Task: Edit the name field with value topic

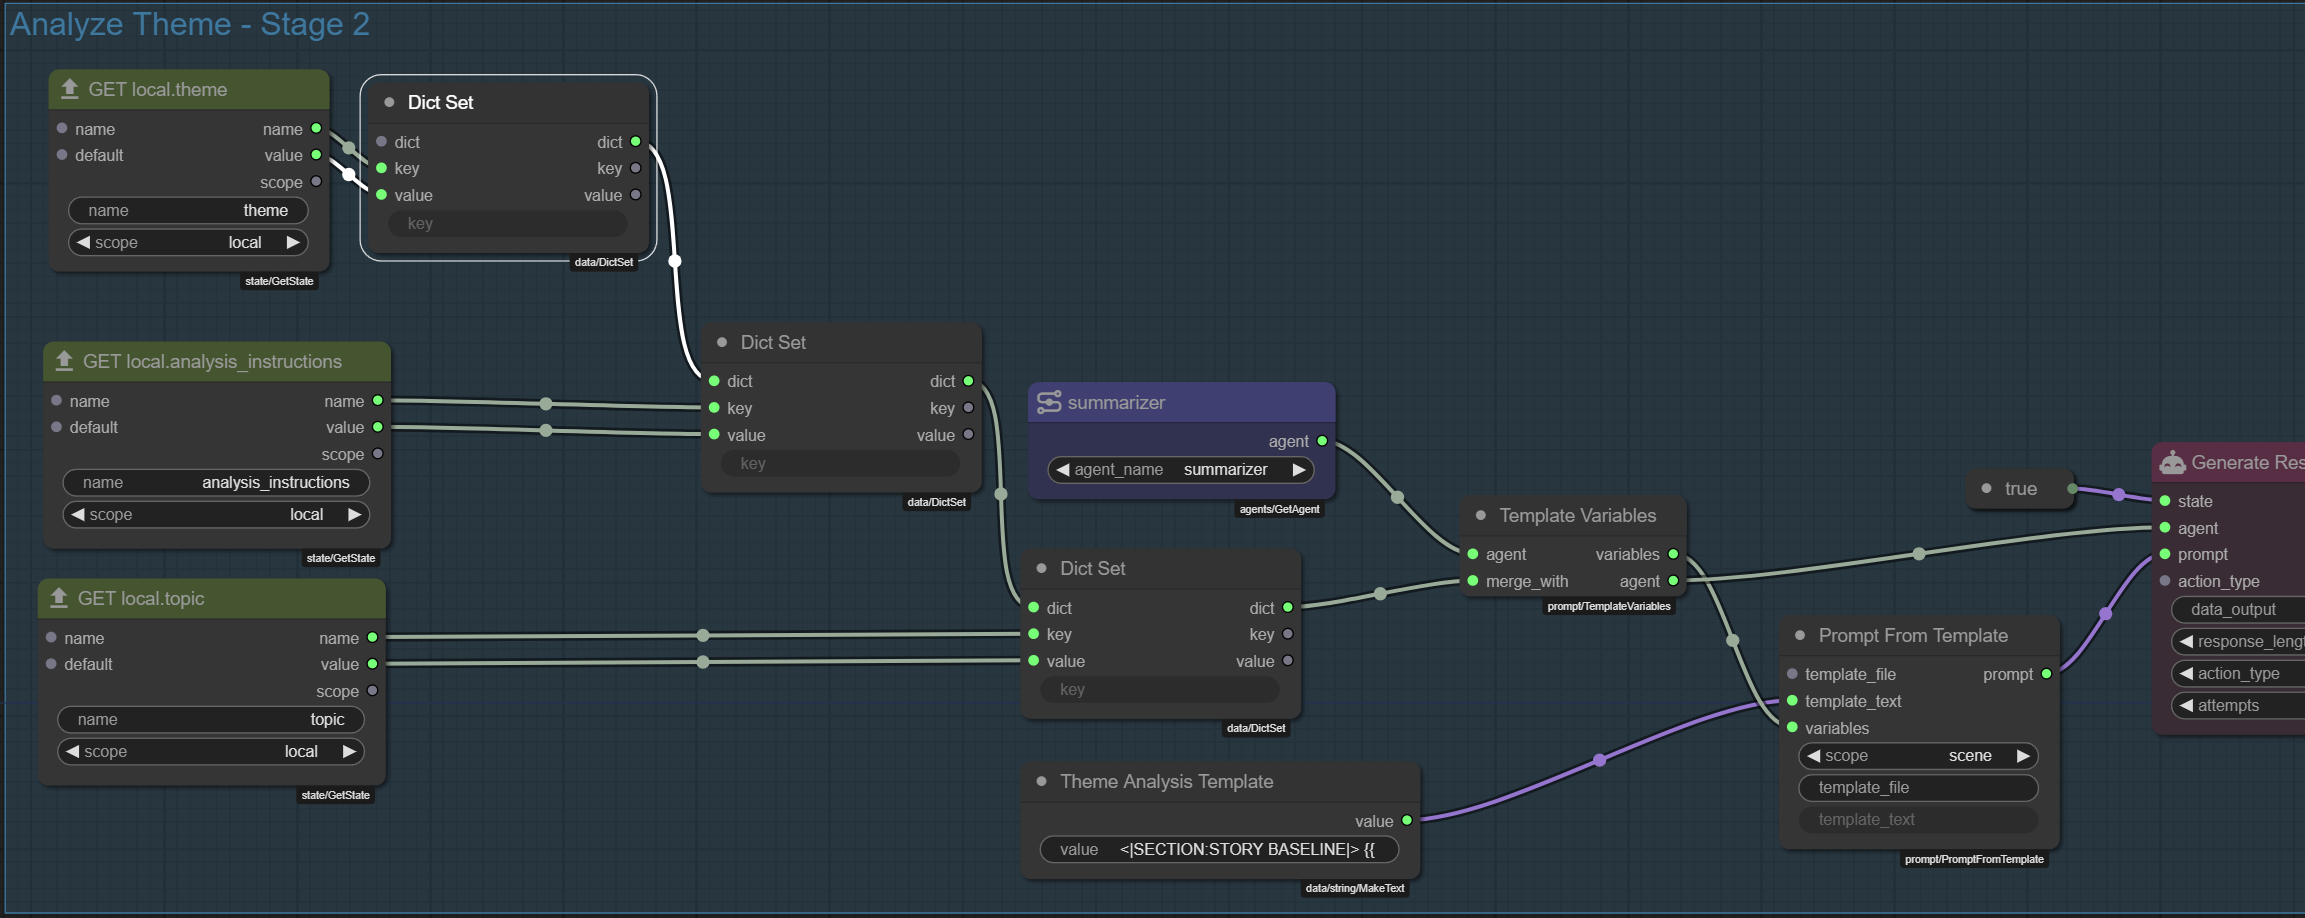Action: (211, 719)
